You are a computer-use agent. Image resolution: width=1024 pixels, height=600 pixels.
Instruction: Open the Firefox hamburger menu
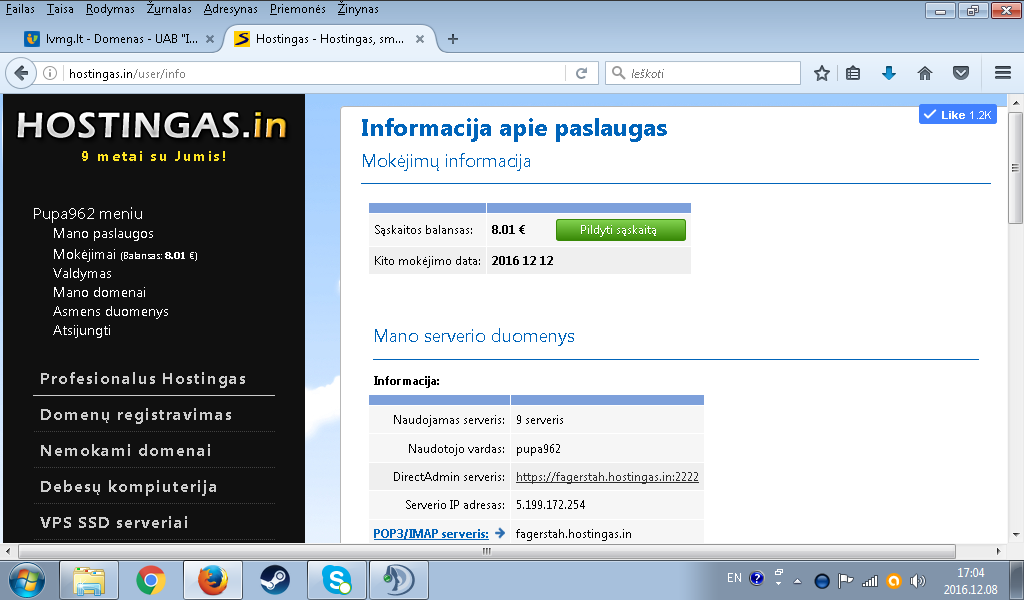[x=1003, y=73]
